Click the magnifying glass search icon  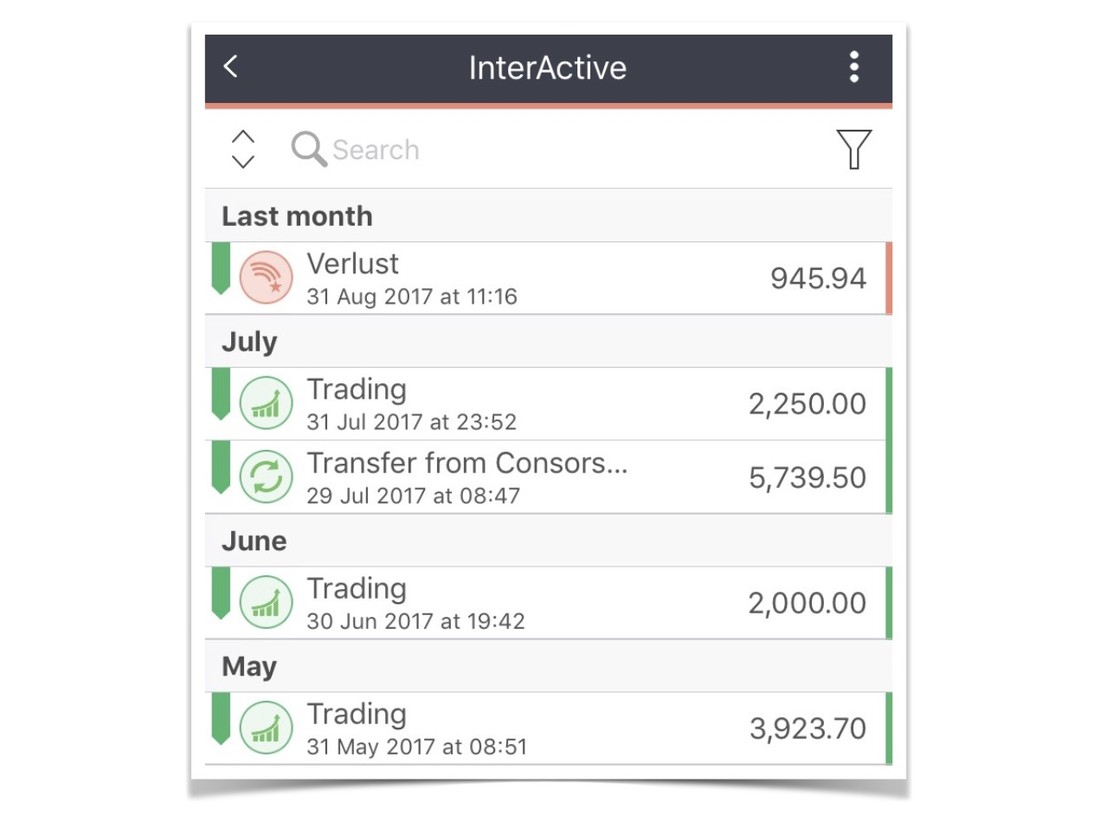point(309,149)
